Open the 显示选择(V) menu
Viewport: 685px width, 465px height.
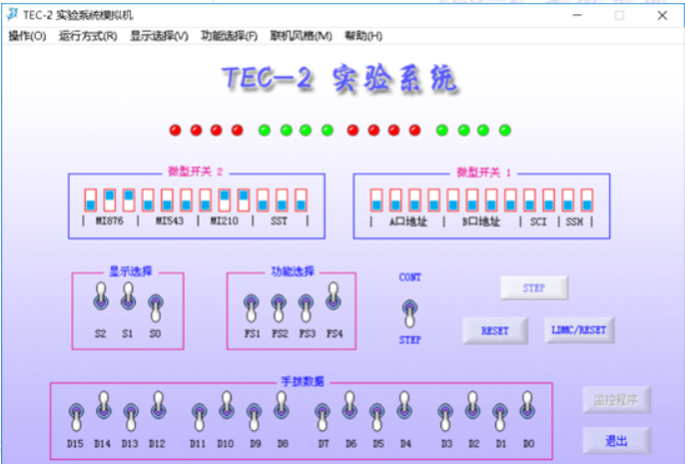tap(159, 36)
